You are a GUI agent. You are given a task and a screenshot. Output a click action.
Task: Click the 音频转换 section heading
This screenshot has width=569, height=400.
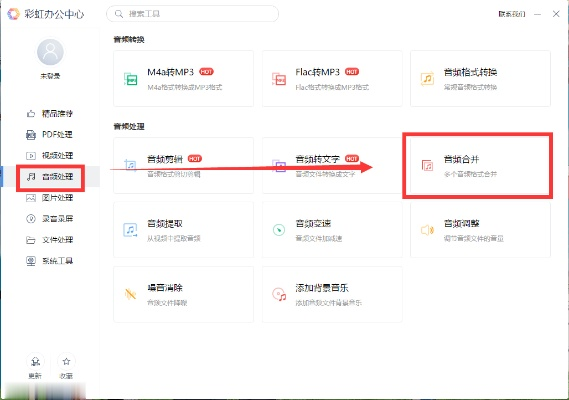pyautogui.click(x=129, y=39)
